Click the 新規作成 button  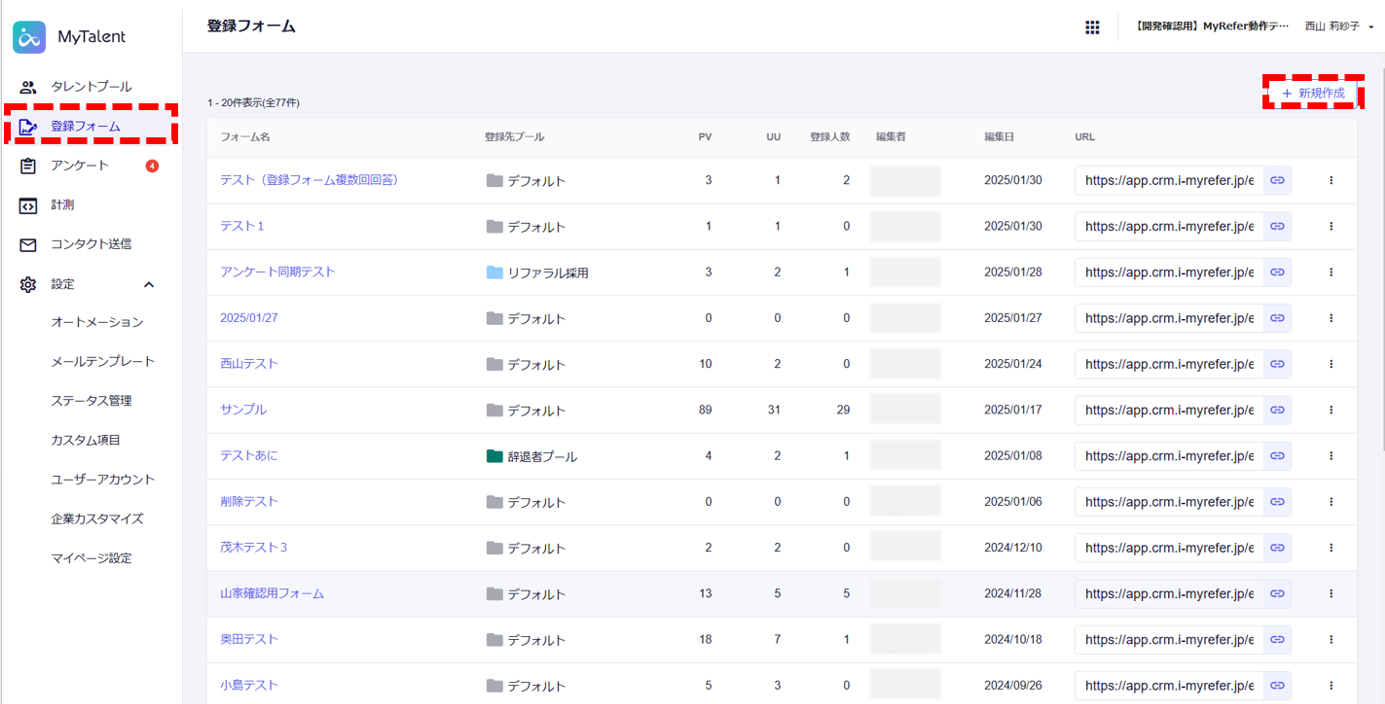tap(1313, 93)
